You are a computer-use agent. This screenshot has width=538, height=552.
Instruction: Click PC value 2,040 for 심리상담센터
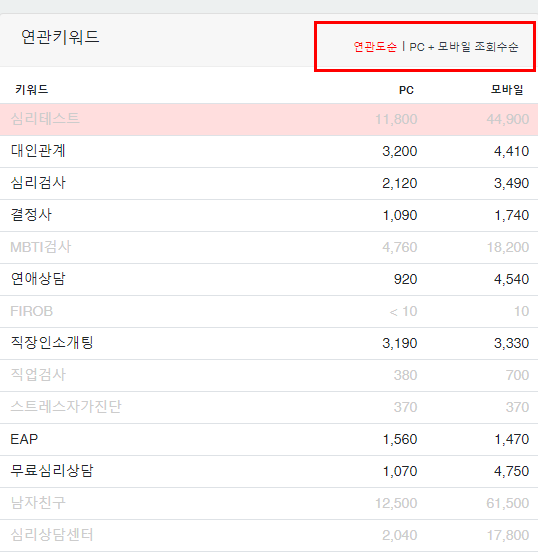click(400, 535)
